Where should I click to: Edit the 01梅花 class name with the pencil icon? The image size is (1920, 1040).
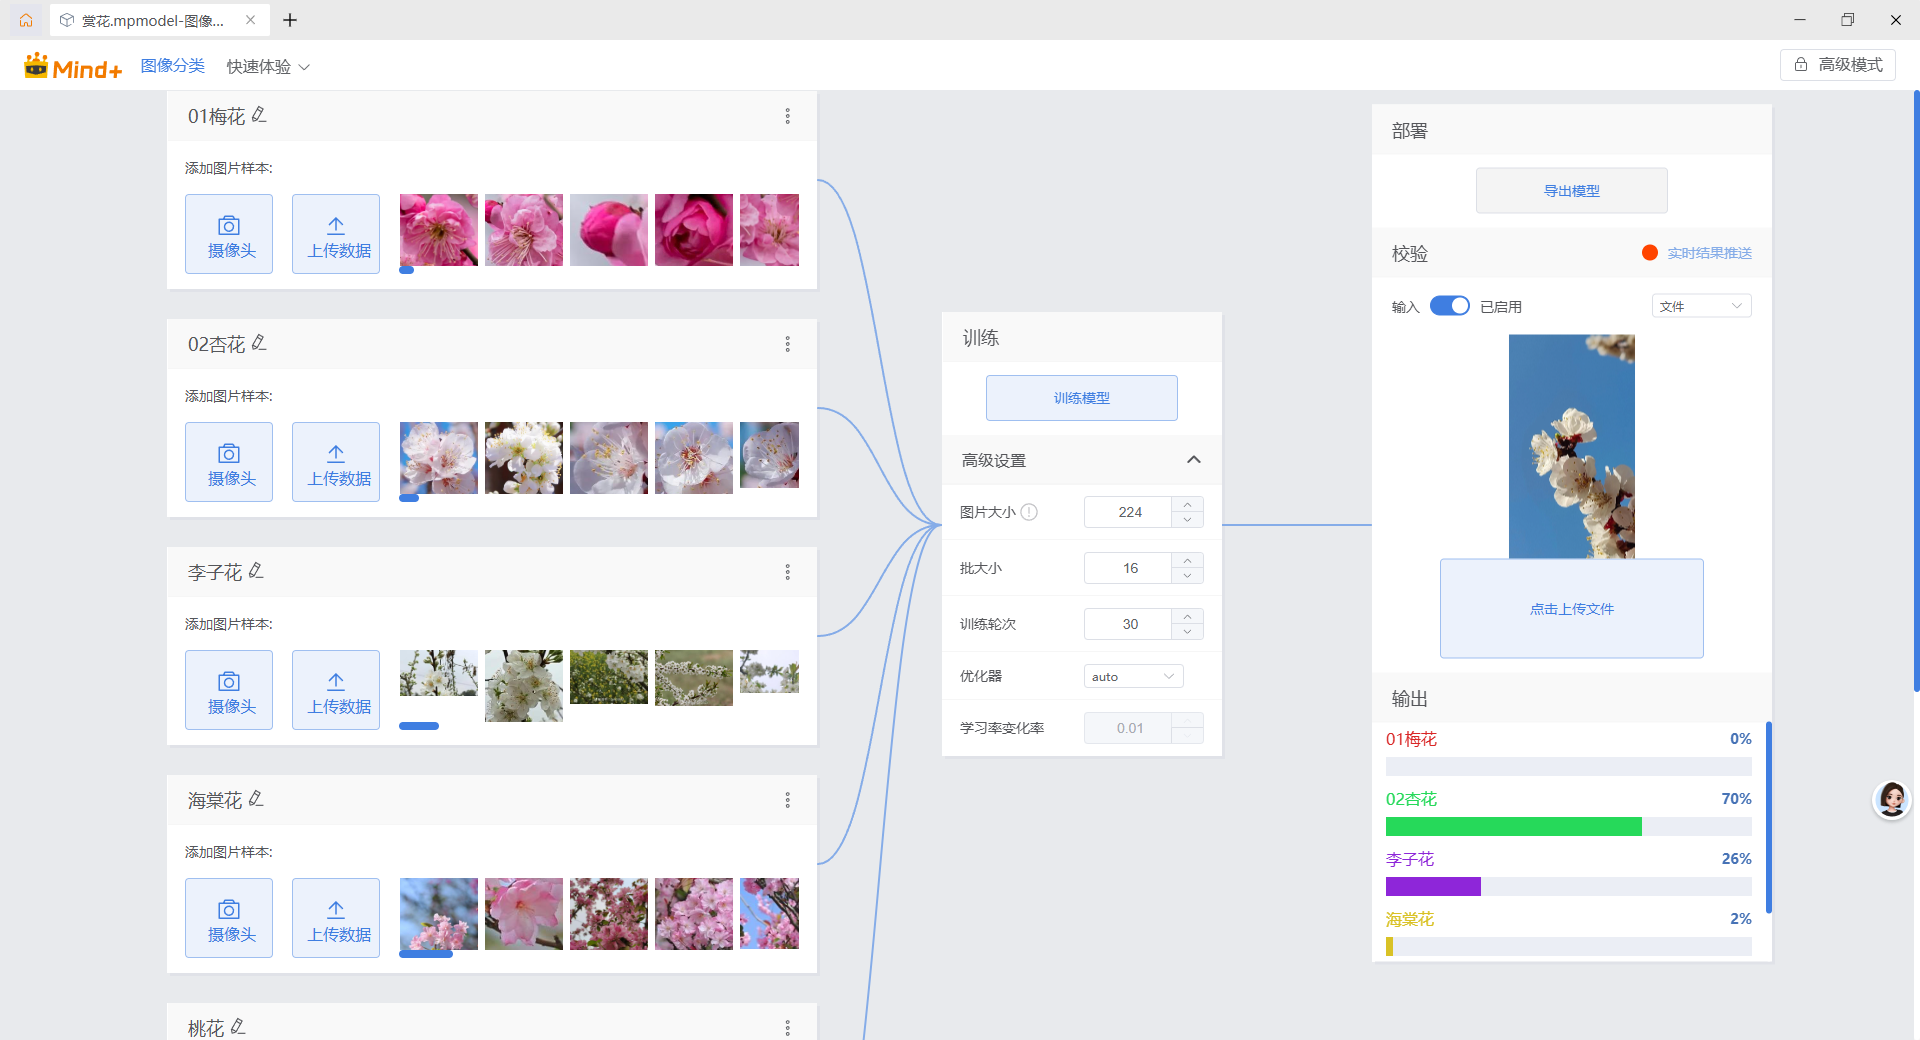pyautogui.click(x=259, y=115)
